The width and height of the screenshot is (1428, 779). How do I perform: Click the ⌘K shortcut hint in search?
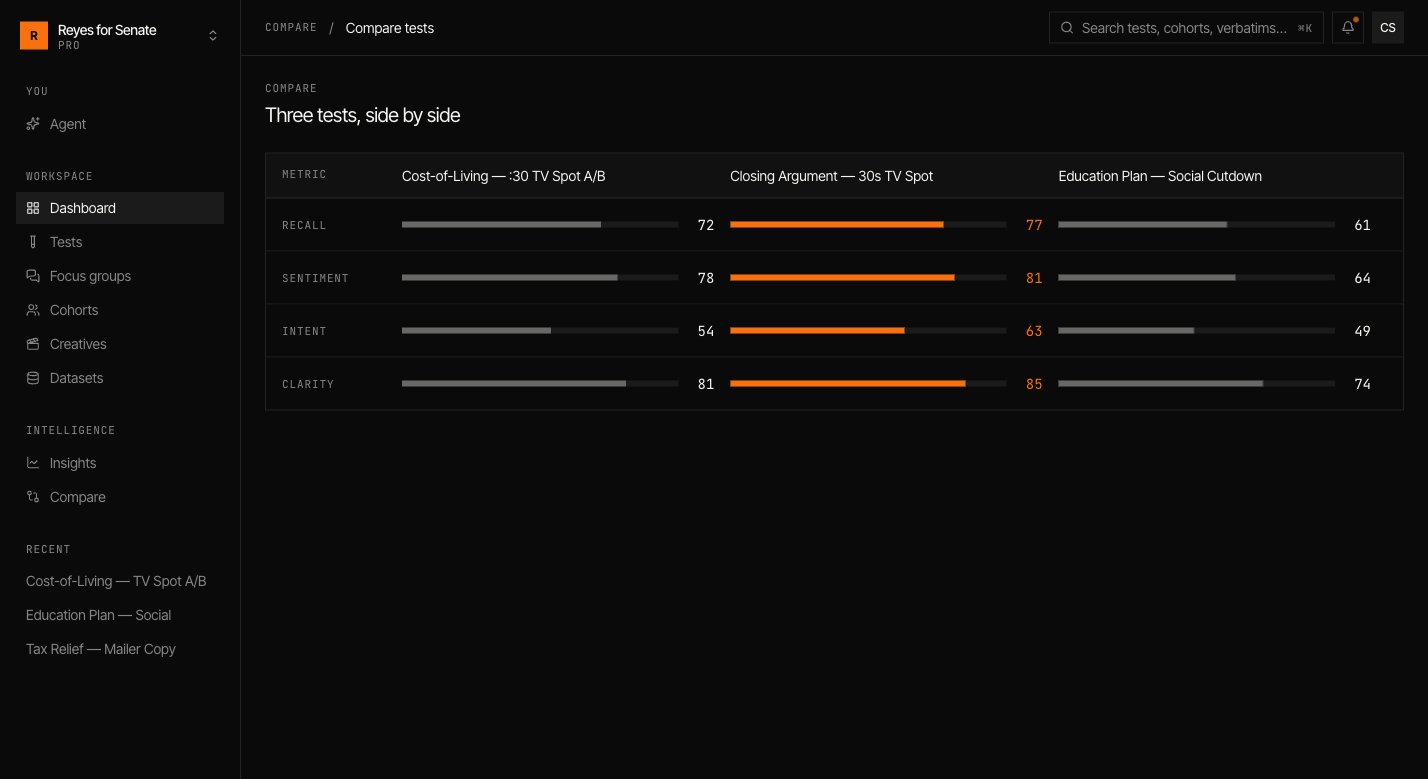1305,28
